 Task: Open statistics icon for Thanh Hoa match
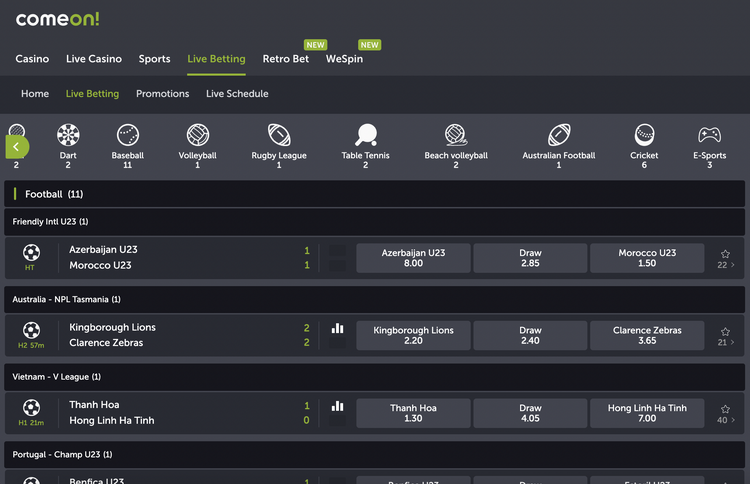338,406
